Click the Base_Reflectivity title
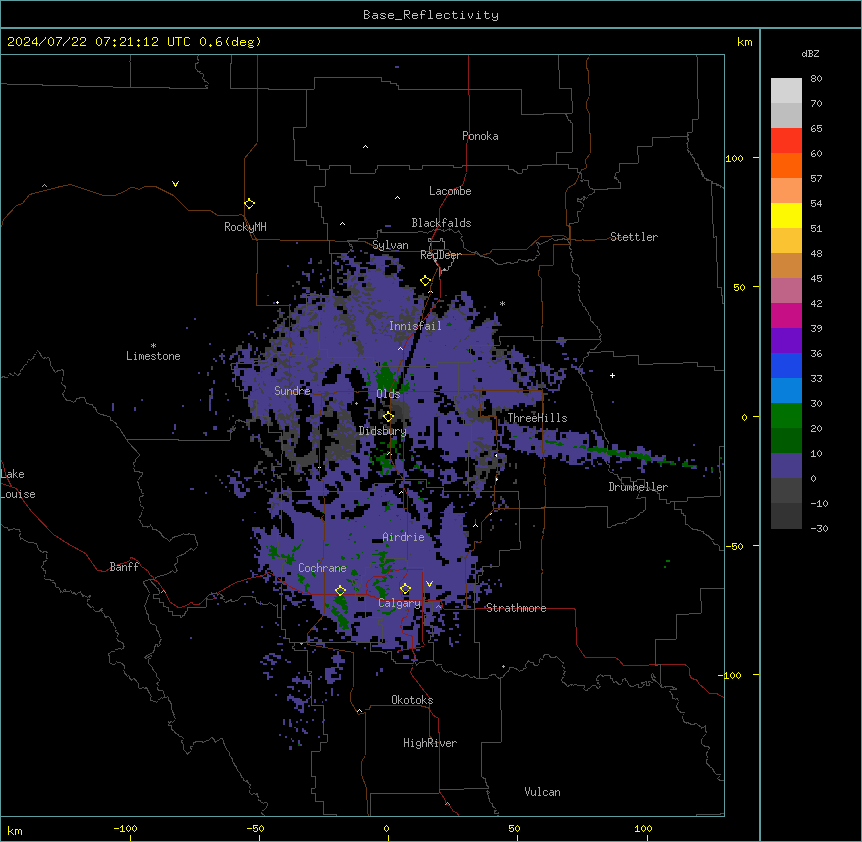The height and width of the screenshot is (842, 862). coord(431,15)
